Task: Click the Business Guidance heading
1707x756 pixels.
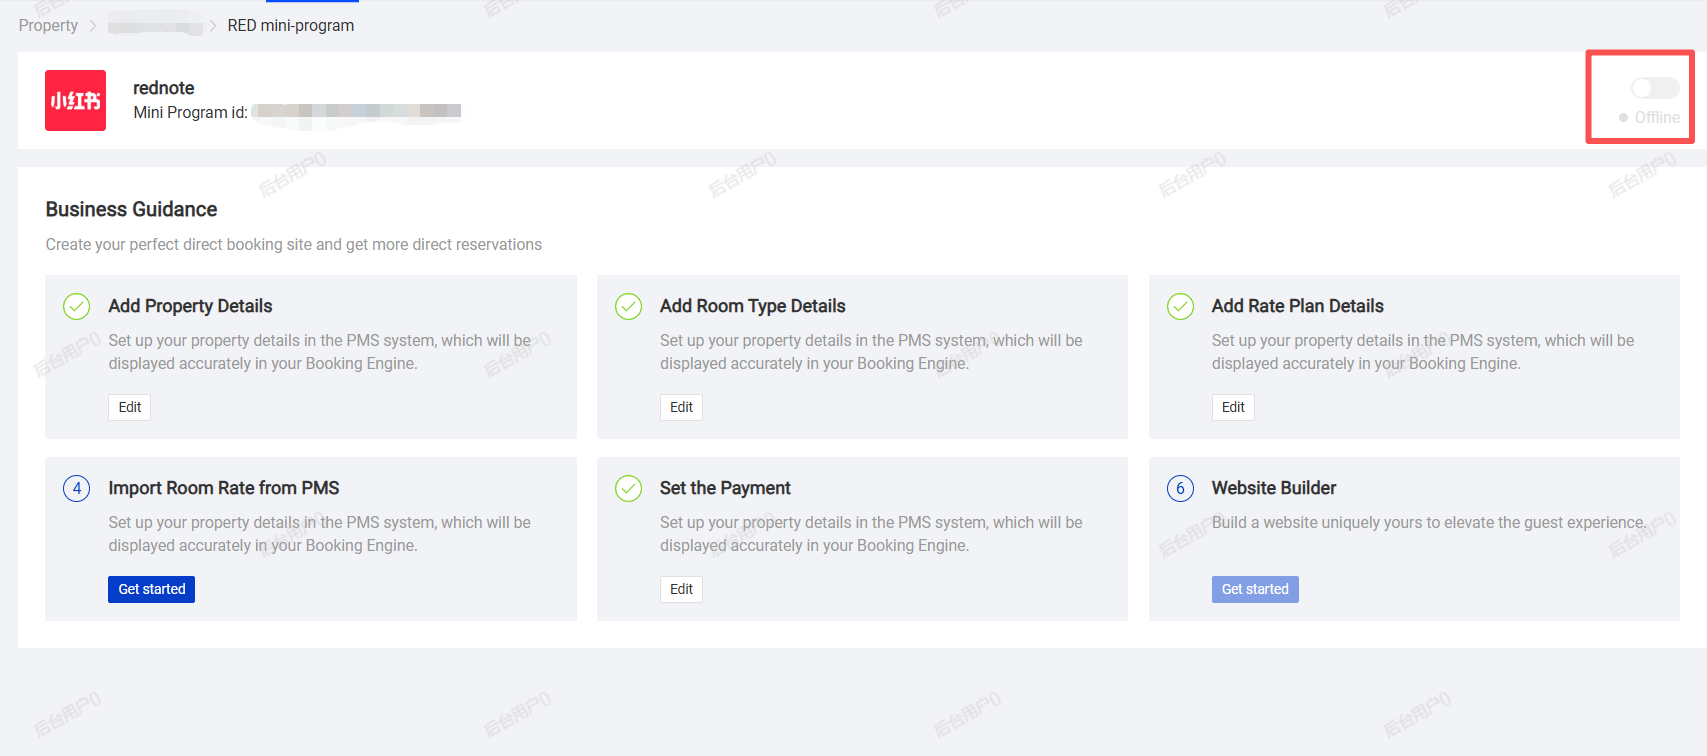Action: click(131, 209)
